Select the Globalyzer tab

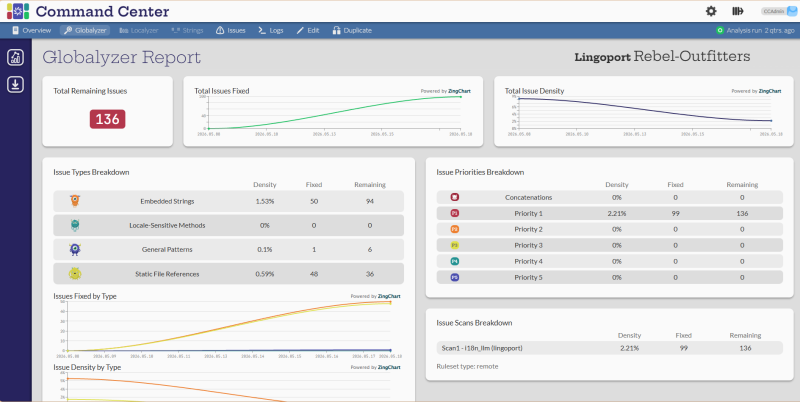(85, 31)
